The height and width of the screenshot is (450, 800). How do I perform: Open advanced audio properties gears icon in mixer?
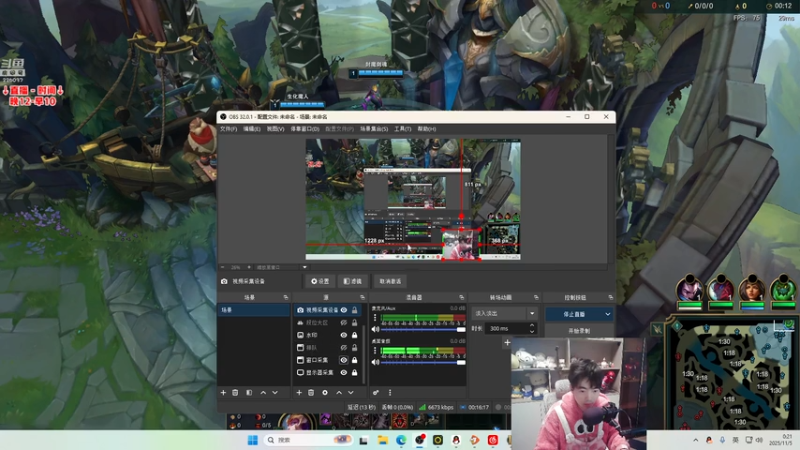coord(376,392)
